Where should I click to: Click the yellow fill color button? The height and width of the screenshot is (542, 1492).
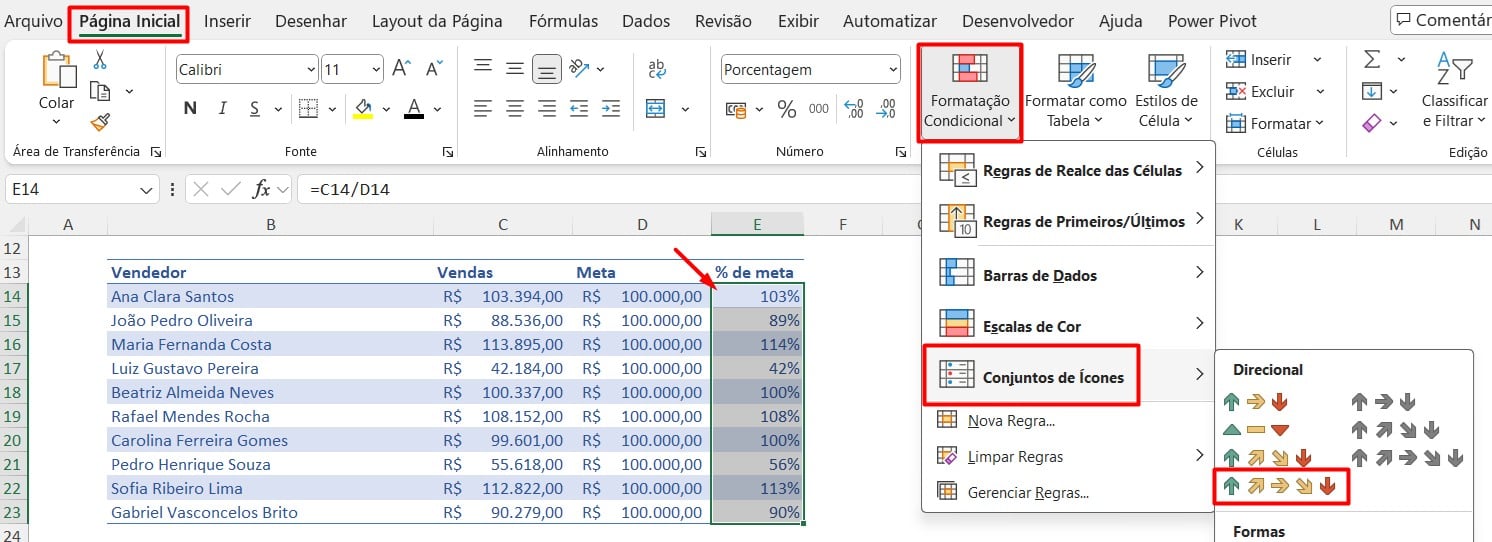(363, 109)
